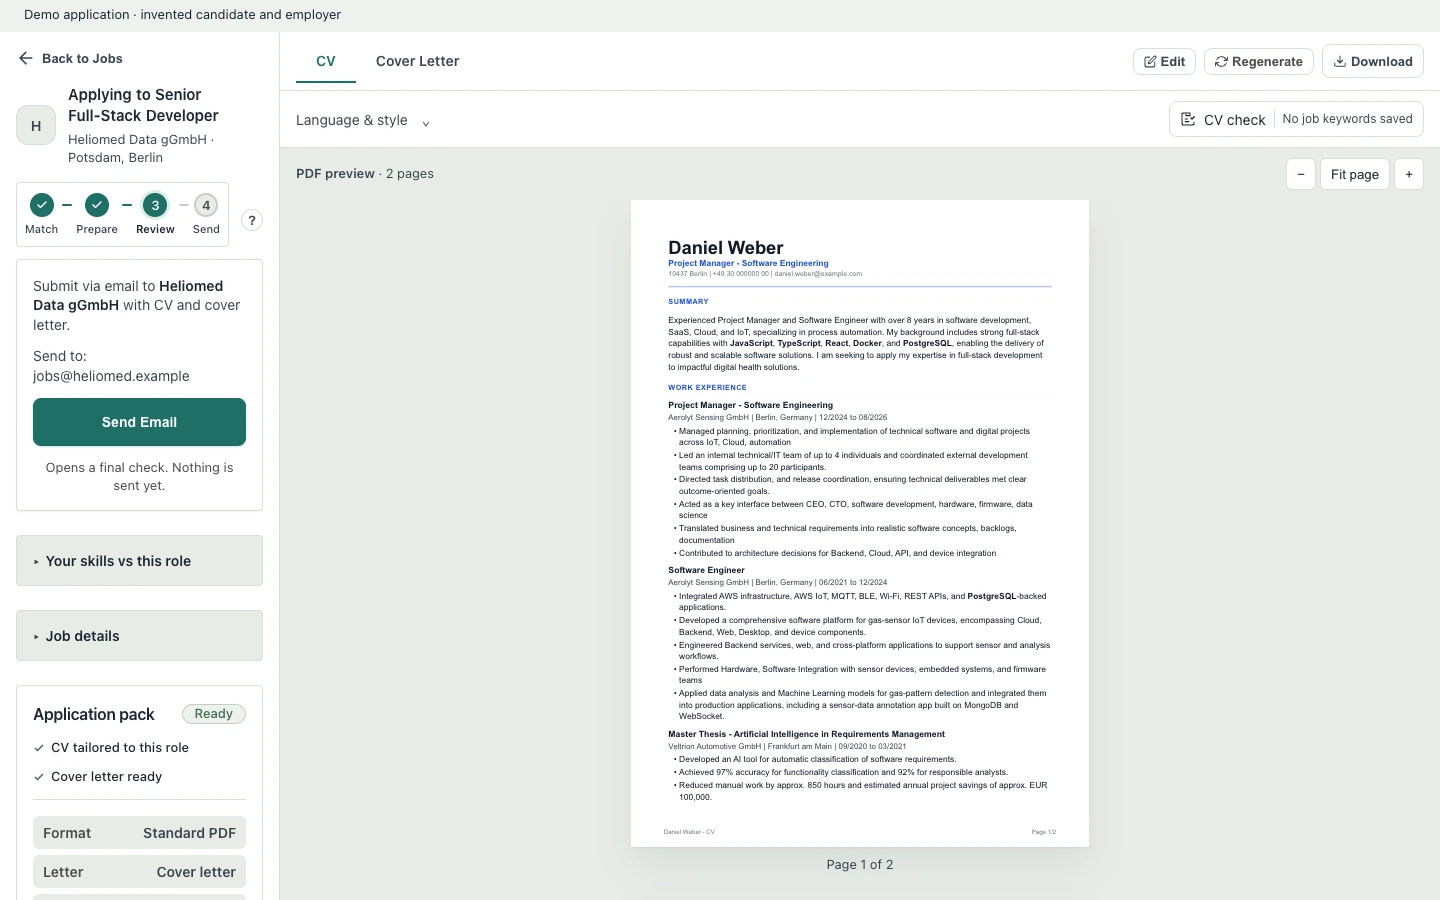The width and height of the screenshot is (1440, 900).
Task: Zoom in the PDF preview with plus
Action: pos(1409,174)
